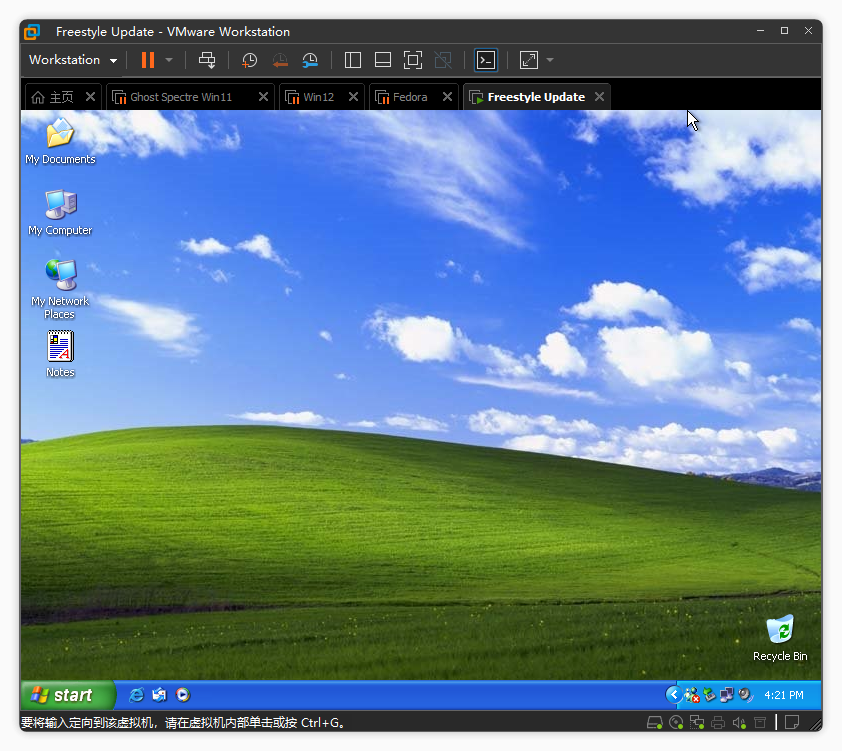Click the Windows XP start button

pyautogui.click(x=67, y=695)
